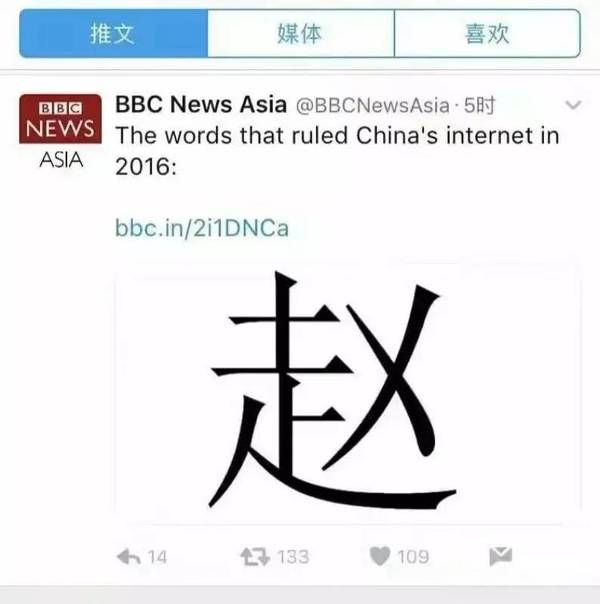Click the BBC News Asia display name
The width and height of the screenshot is (600, 604).
201,104
